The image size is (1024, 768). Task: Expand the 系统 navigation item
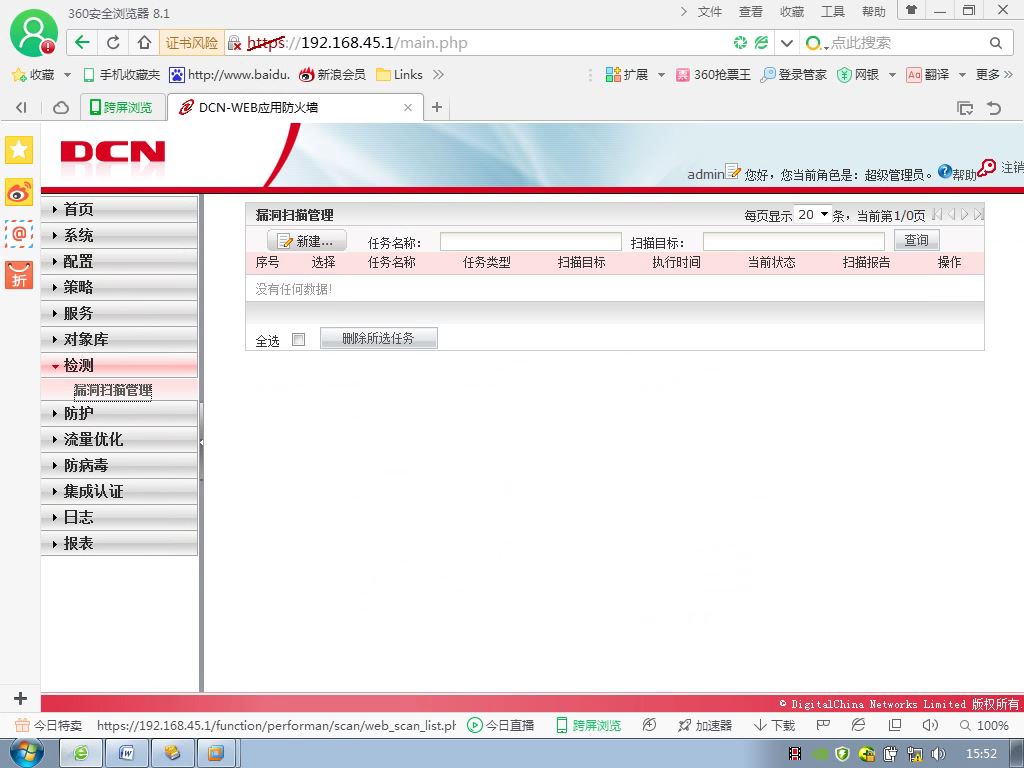(x=120, y=235)
